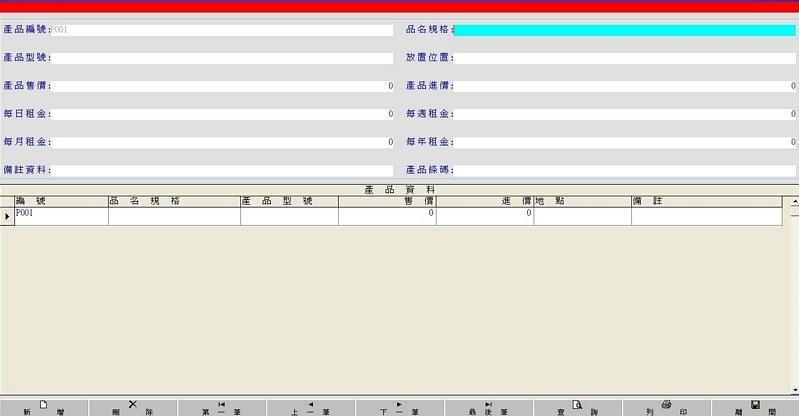
Task: Go to next record with 下一筆
Action: pyautogui.click(x=399, y=408)
